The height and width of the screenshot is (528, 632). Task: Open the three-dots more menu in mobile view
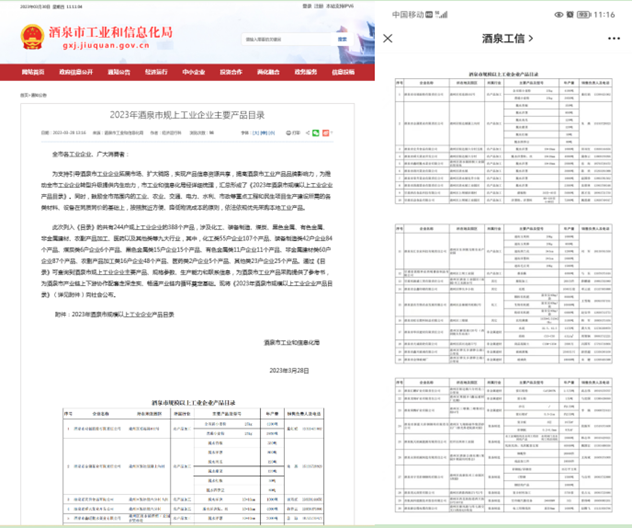point(614,38)
